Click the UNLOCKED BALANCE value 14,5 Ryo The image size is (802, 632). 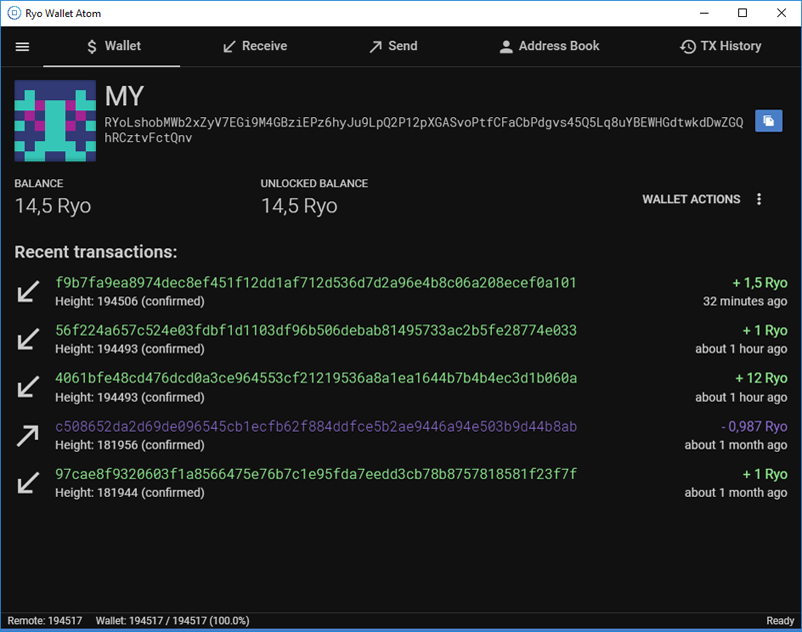coord(299,206)
